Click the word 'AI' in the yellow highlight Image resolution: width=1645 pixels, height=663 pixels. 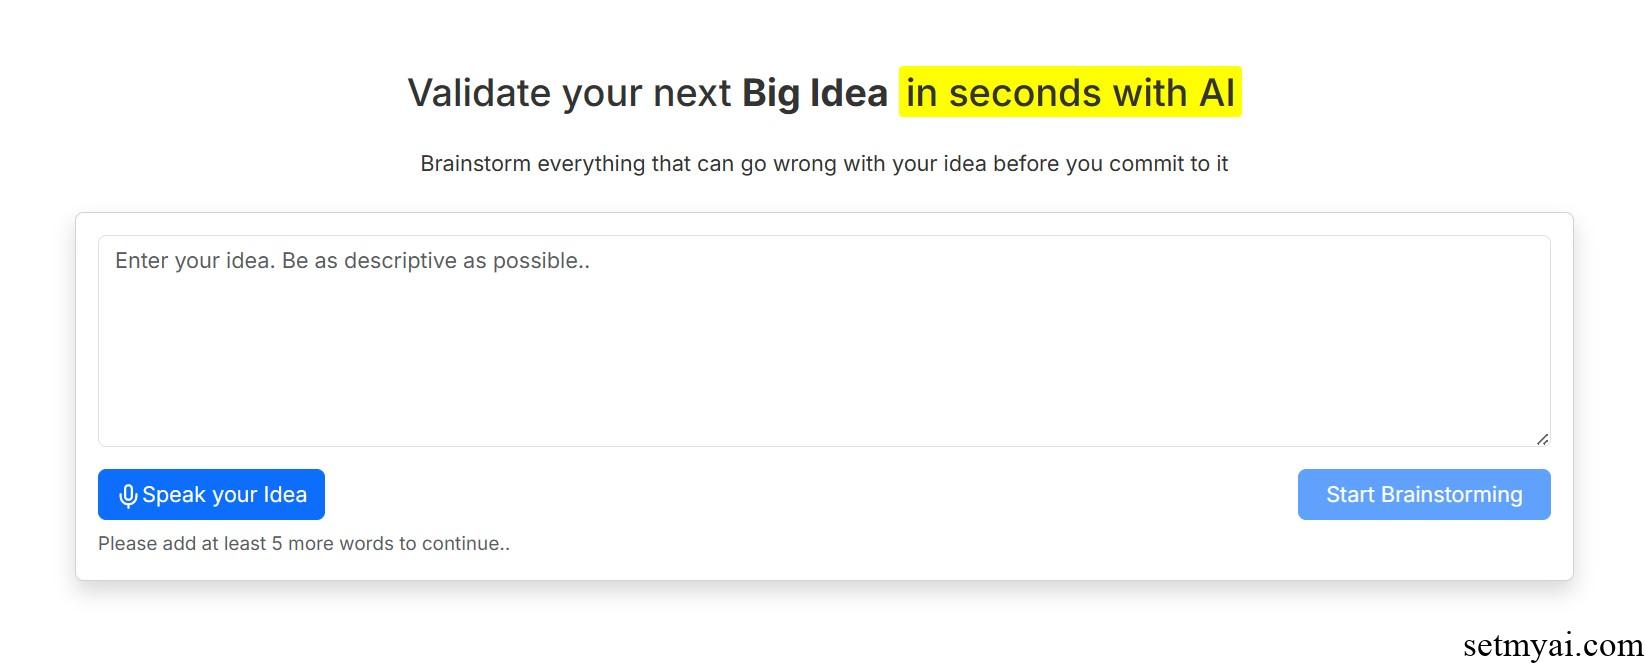click(x=1217, y=93)
